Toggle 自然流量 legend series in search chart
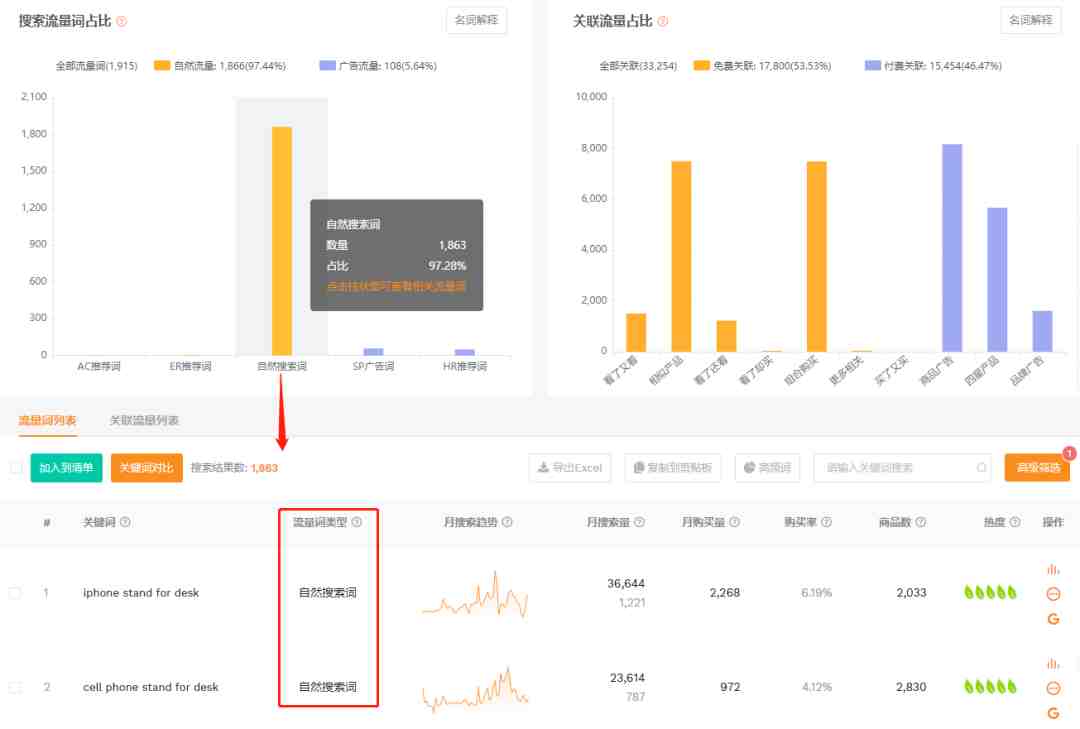 point(220,66)
